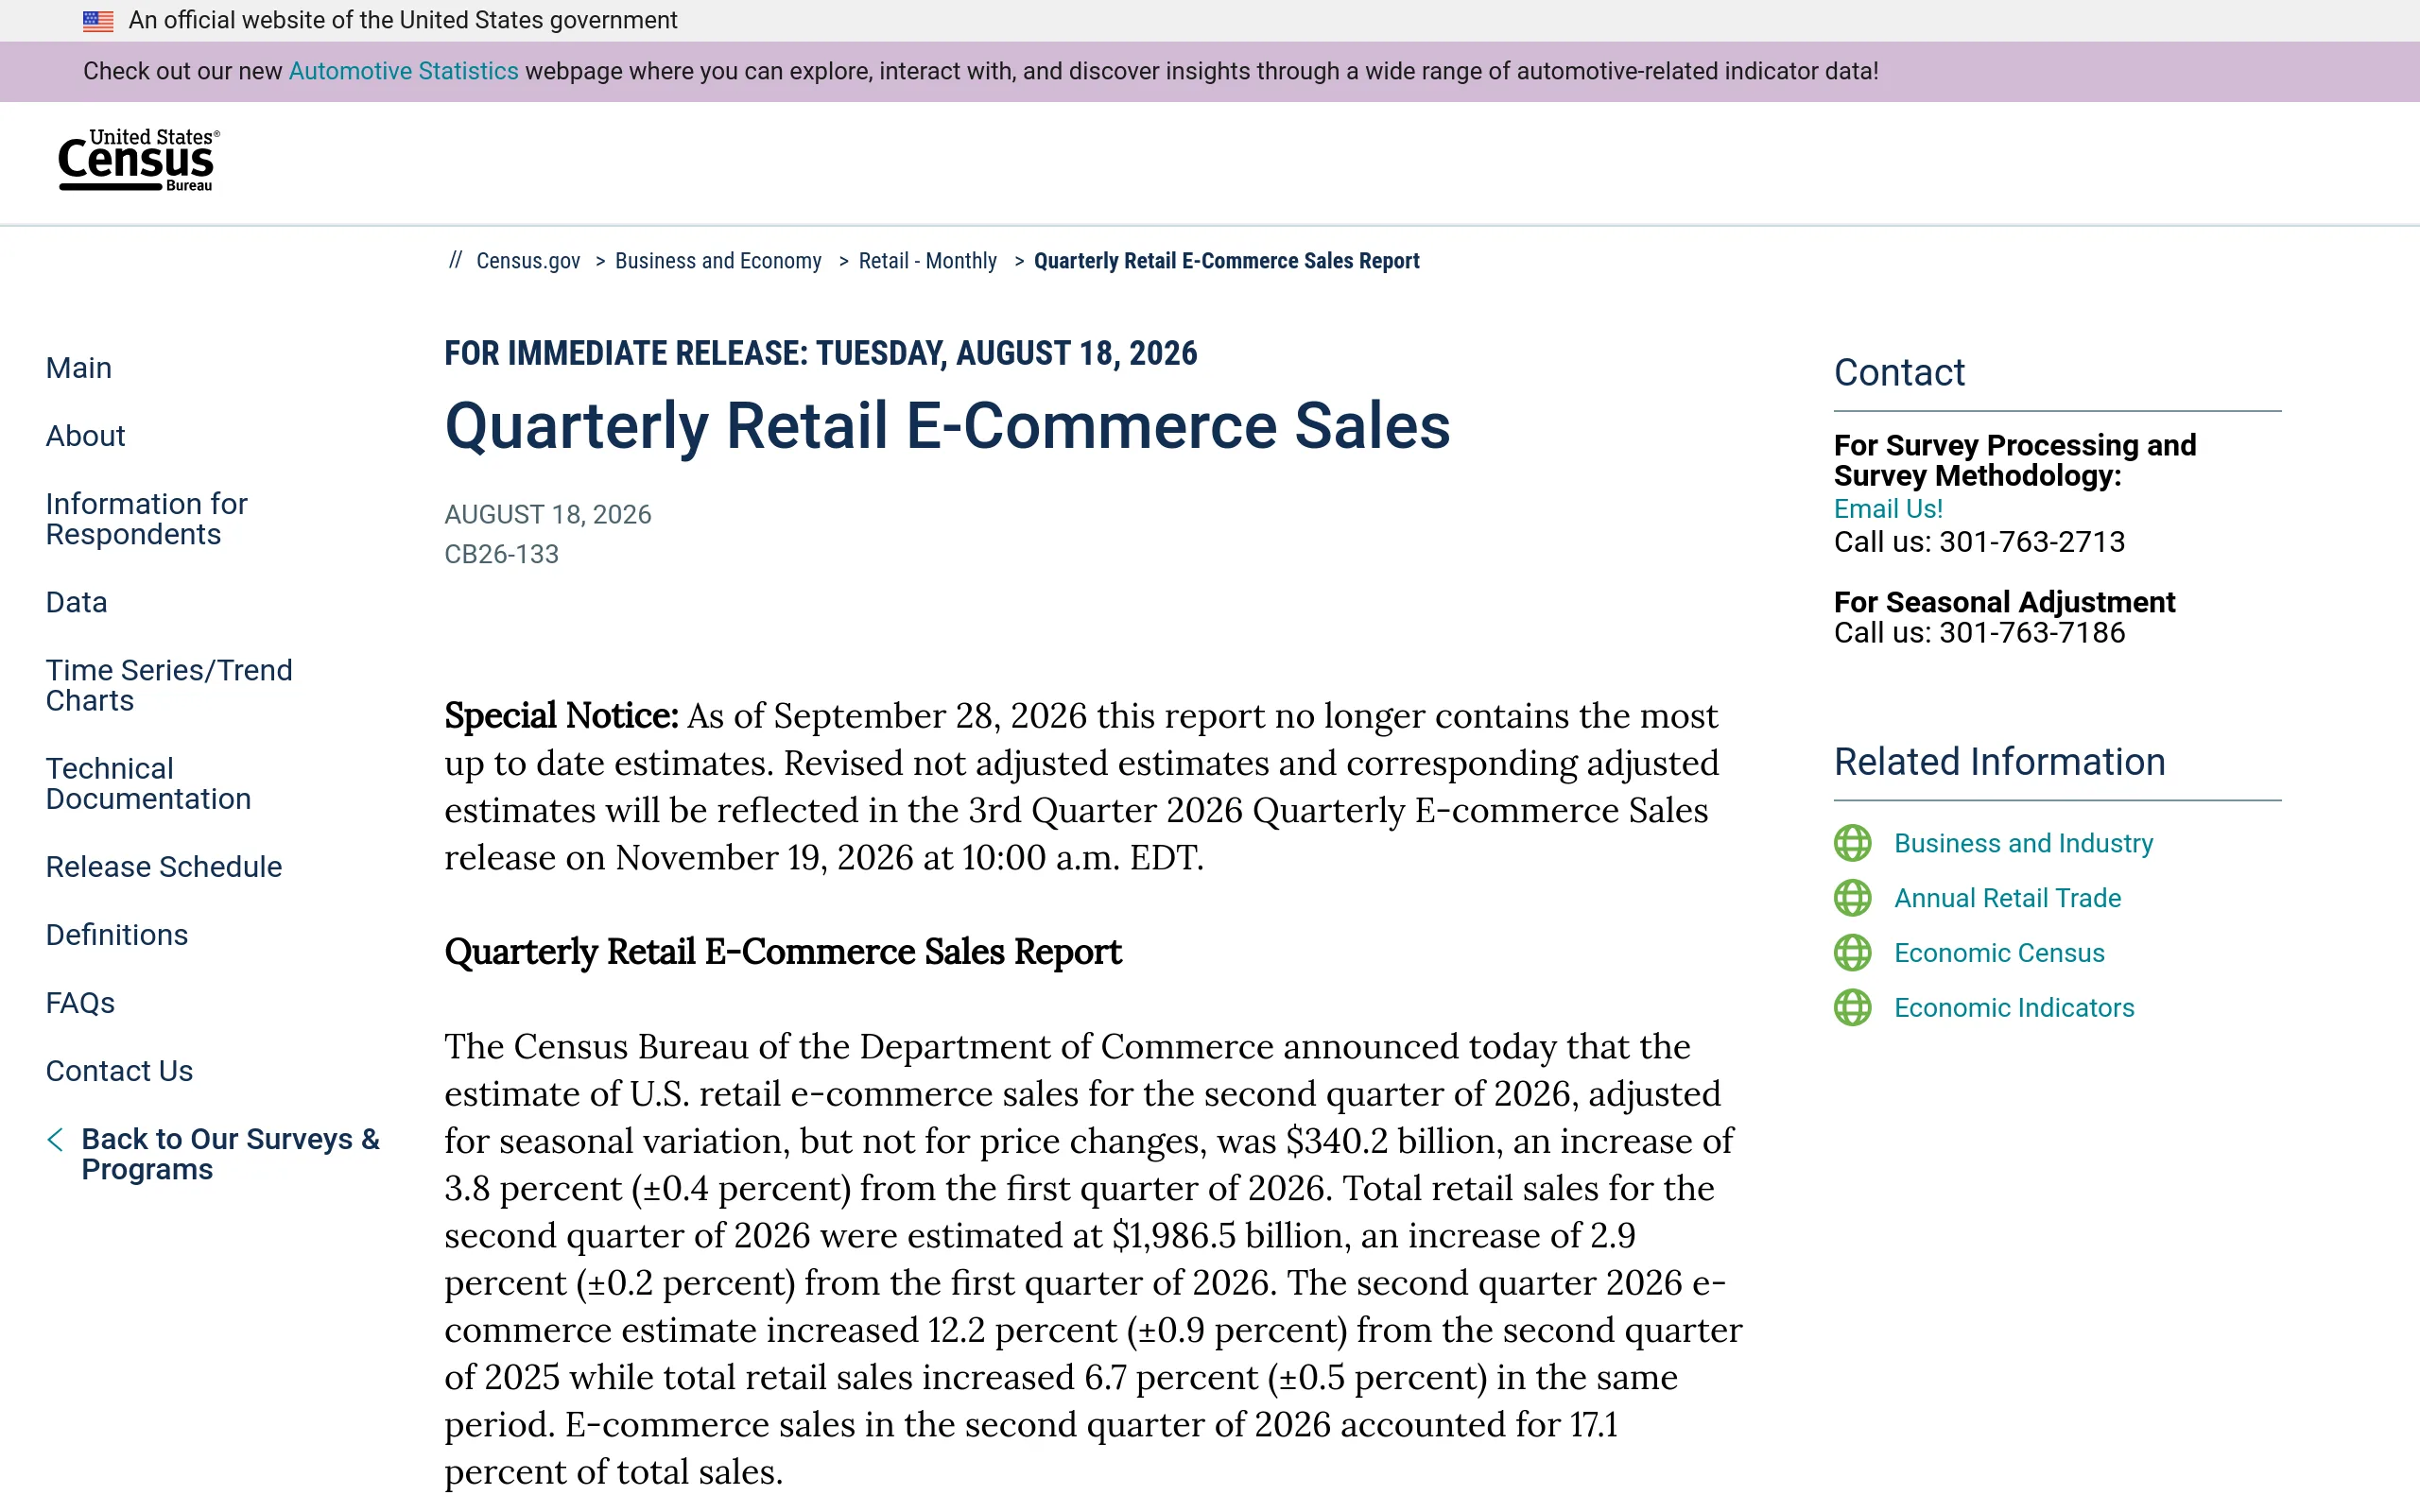
Task: Click the Census Bureau logo
Action: 138,160
